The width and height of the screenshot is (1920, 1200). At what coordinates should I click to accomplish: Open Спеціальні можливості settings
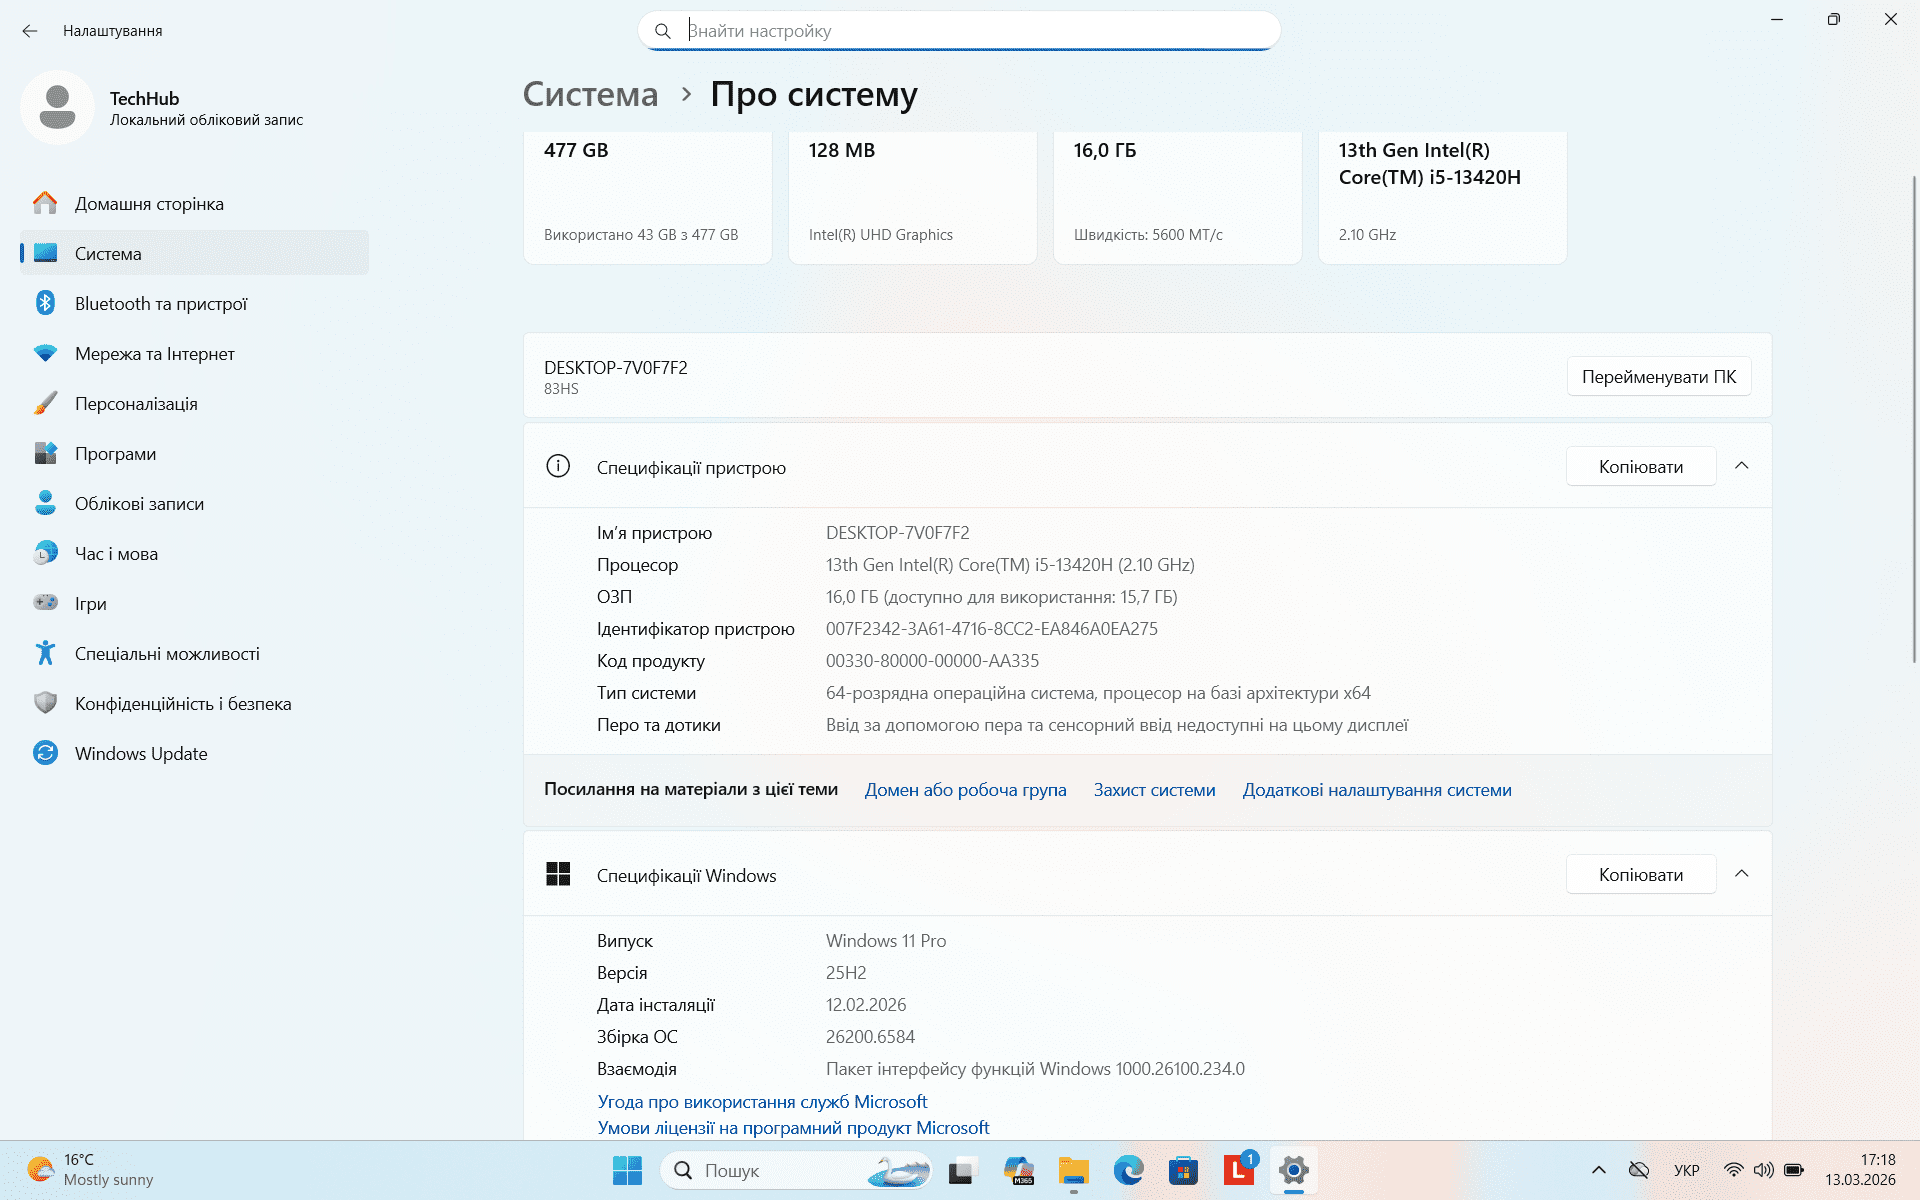pyautogui.click(x=195, y=653)
